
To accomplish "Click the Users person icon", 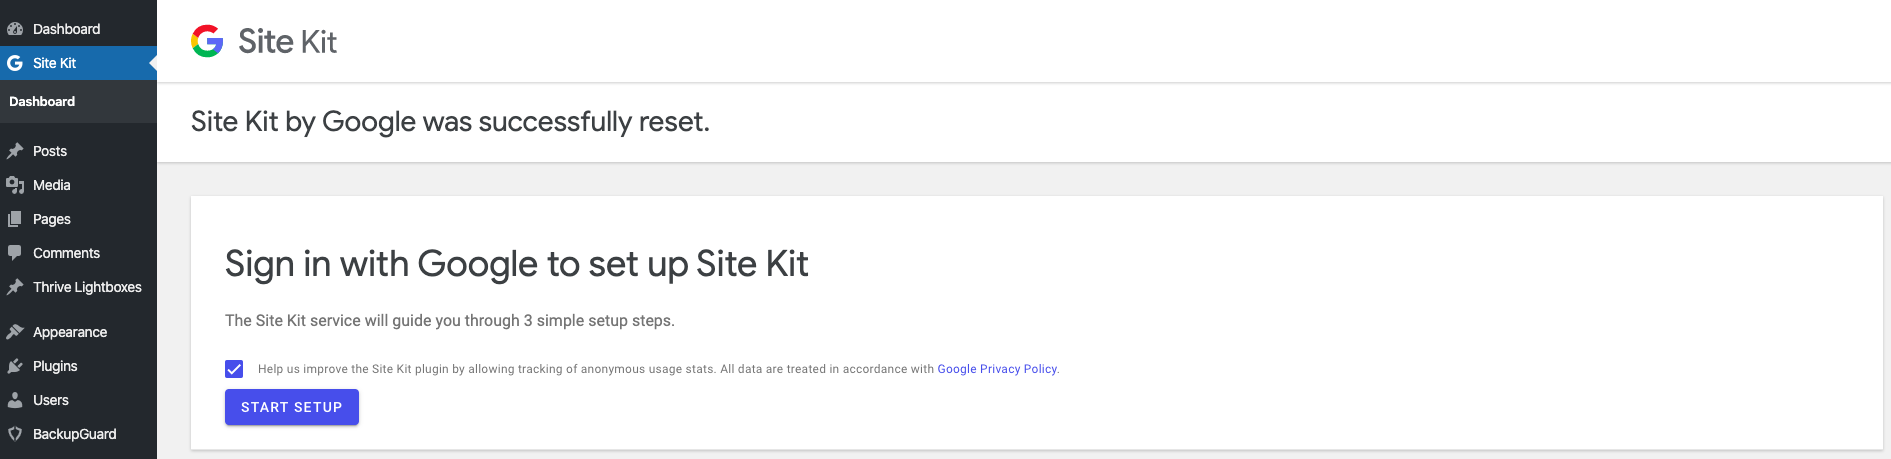I will 15,400.
